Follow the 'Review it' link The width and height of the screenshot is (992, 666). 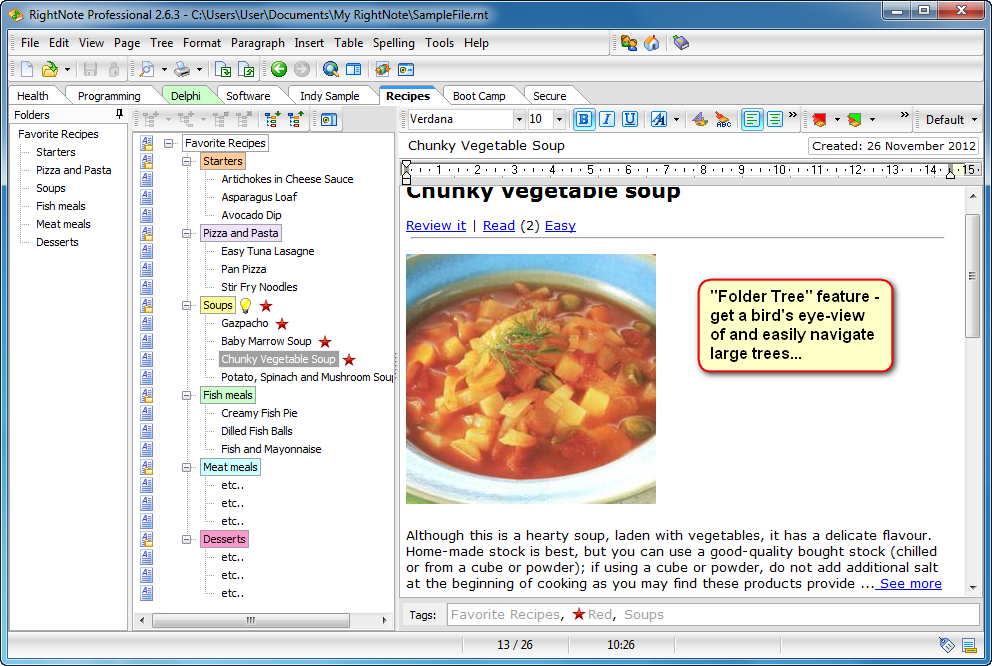[x=436, y=226]
